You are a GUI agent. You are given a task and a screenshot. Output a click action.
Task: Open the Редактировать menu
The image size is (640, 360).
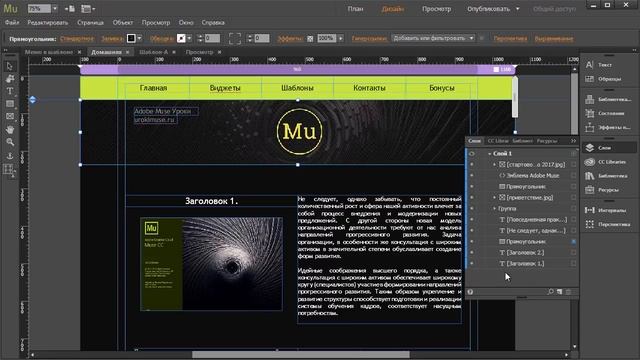coord(48,22)
